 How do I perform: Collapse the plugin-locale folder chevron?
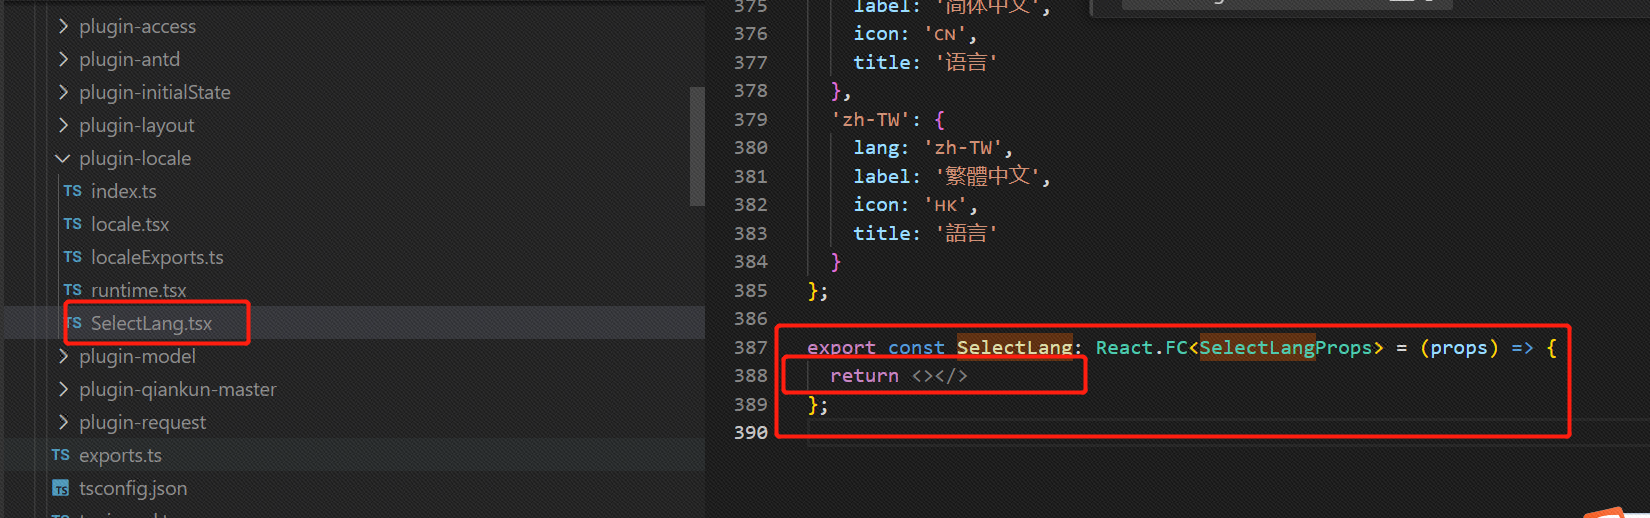[63, 158]
